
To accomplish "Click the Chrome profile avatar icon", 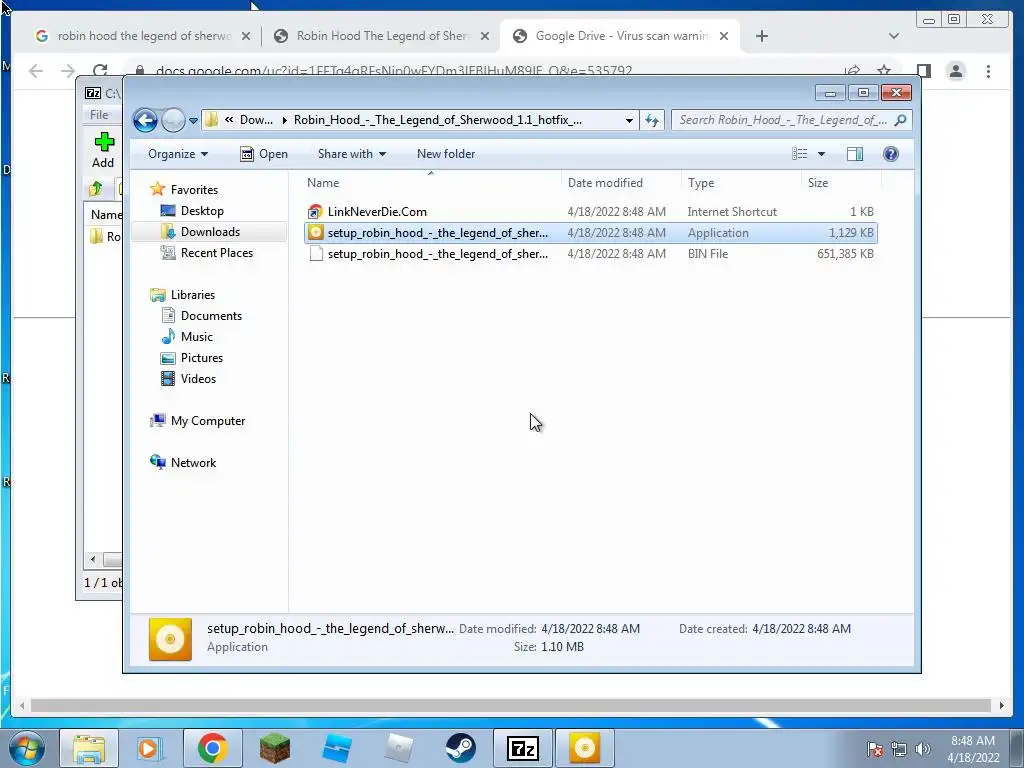I will point(956,71).
